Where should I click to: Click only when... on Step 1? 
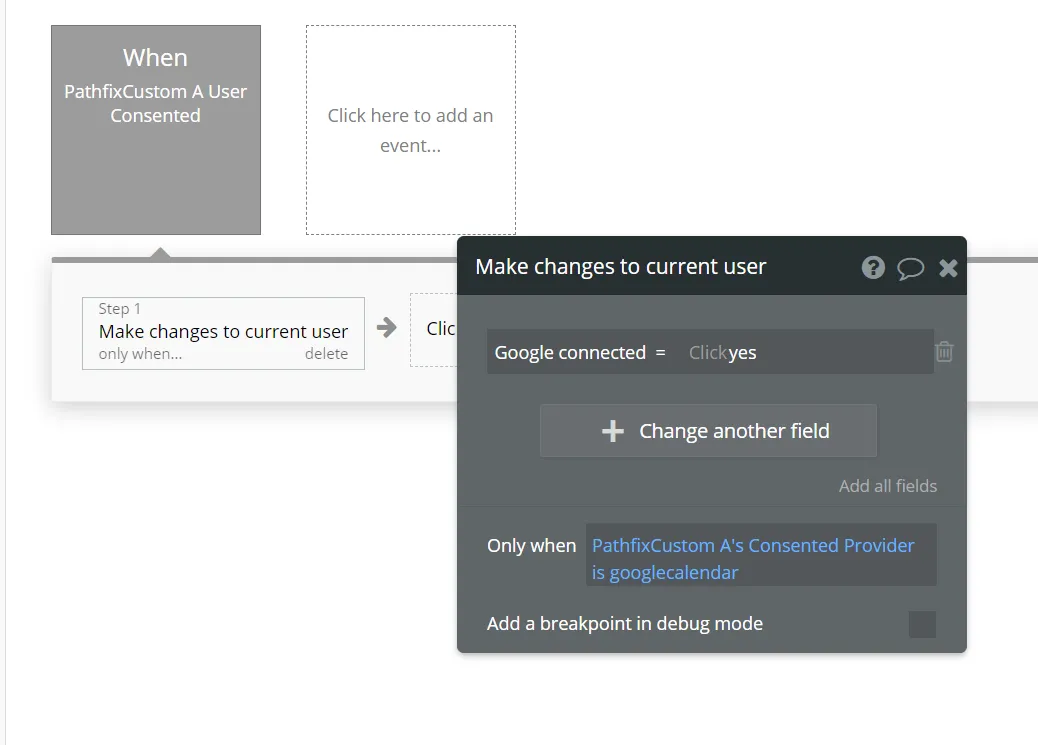140,354
